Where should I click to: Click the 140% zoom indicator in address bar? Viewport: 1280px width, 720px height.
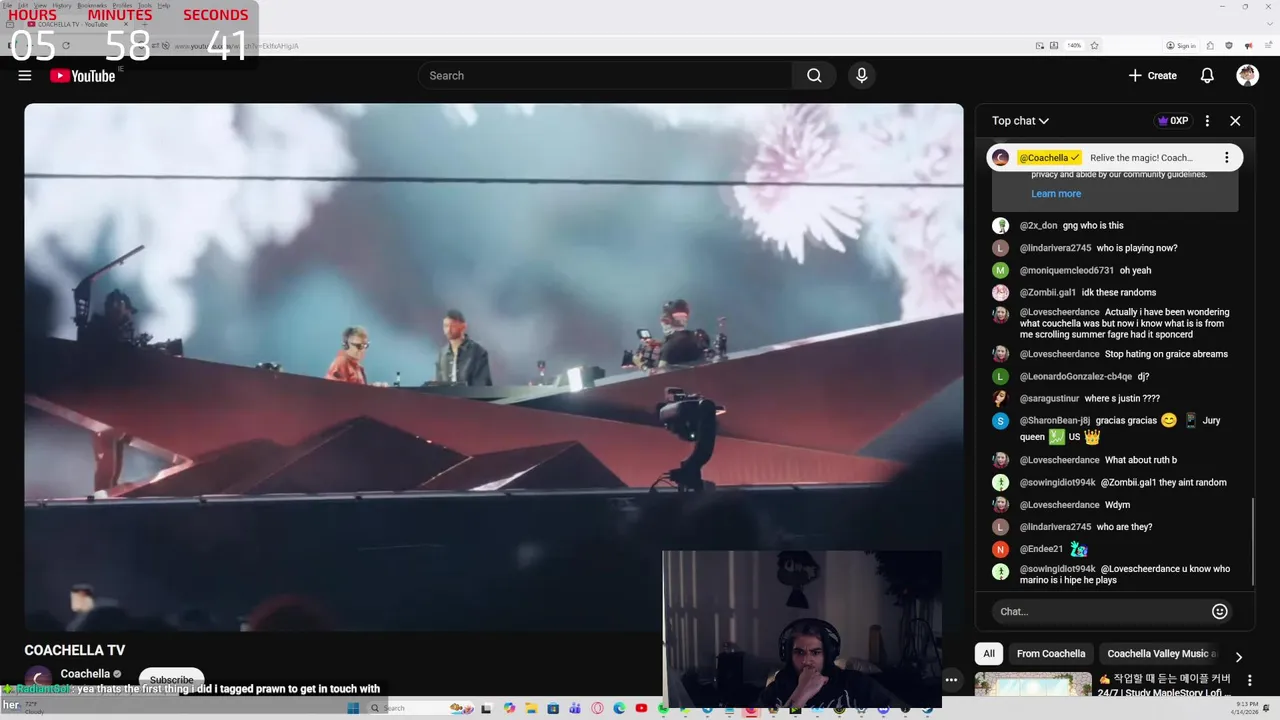click(x=1074, y=45)
